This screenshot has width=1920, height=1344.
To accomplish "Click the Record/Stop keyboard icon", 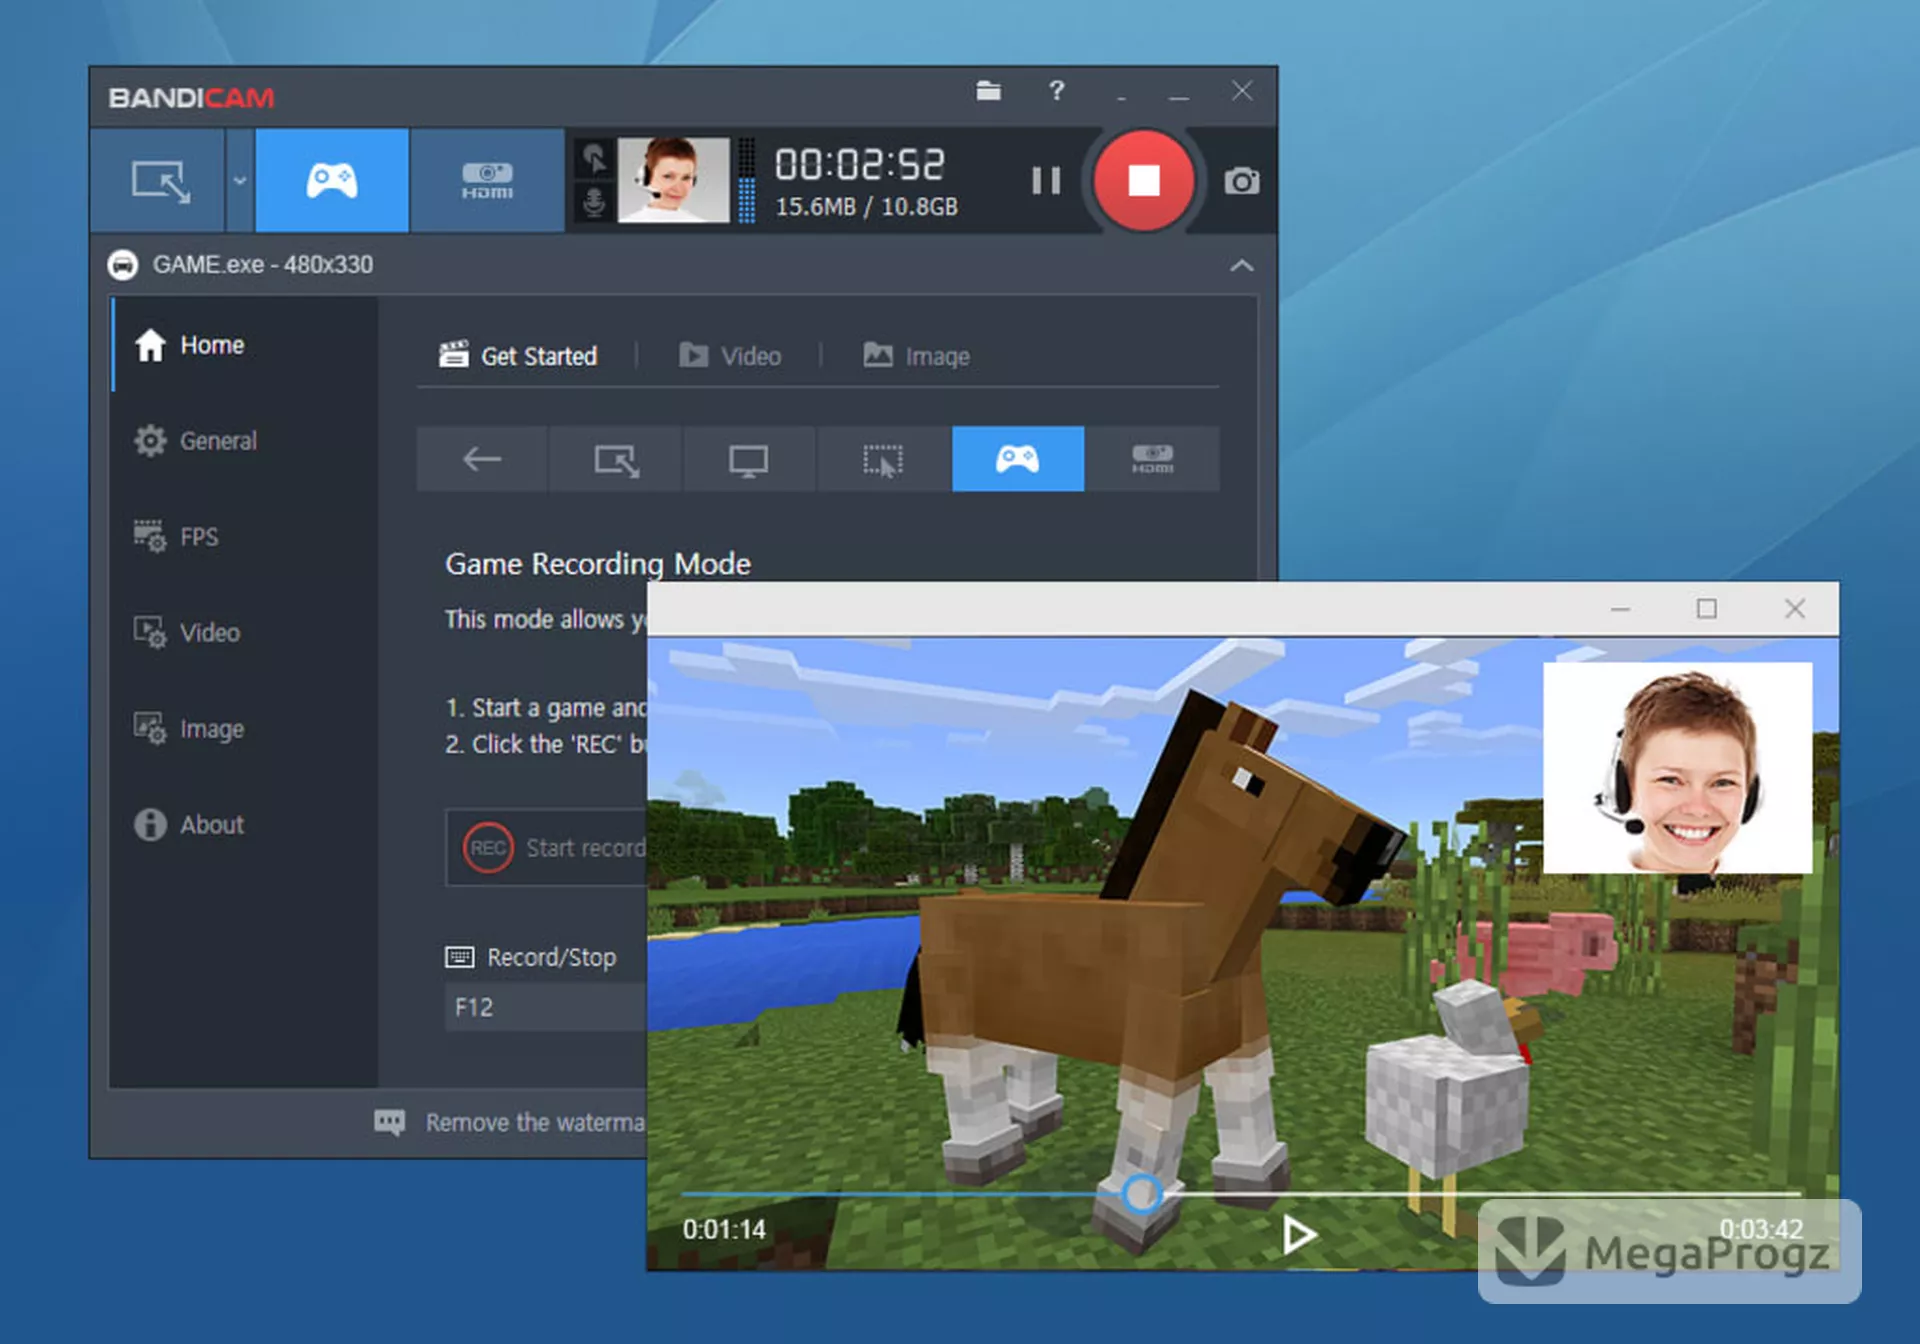I will pyautogui.click(x=459, y=957).
